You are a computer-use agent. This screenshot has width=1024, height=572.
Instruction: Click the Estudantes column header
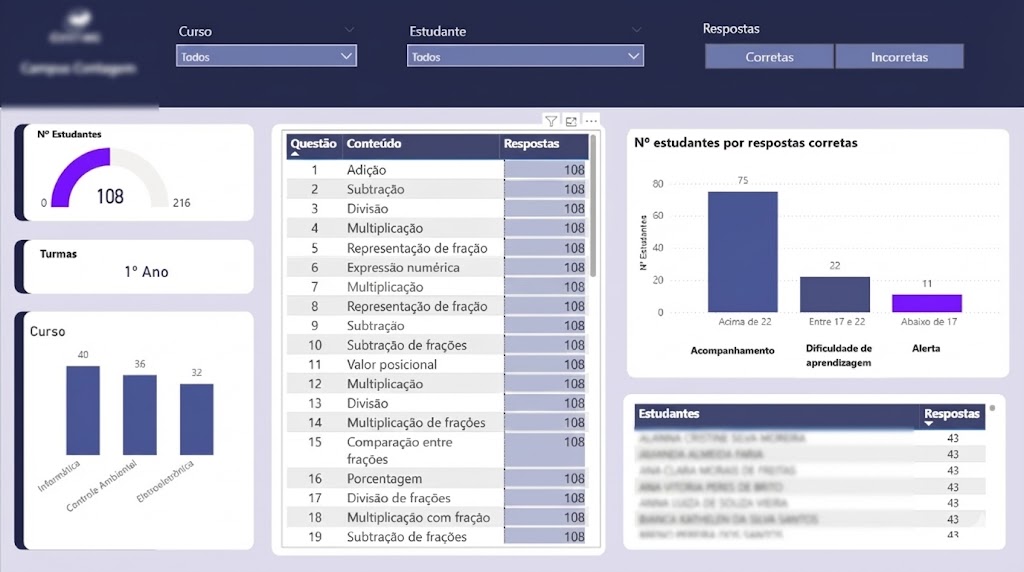[x=669, y=413]
